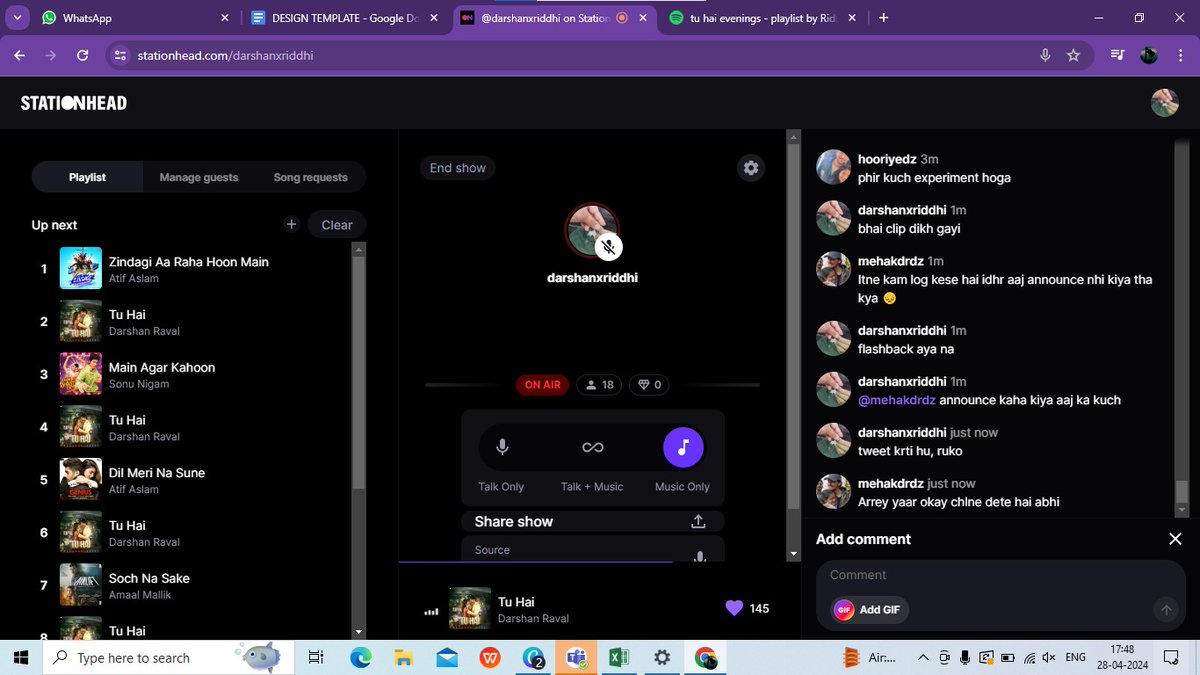1200x675 pixels.
Task: Open profile avatar in Stationhead header
Action: (1164, 103)
